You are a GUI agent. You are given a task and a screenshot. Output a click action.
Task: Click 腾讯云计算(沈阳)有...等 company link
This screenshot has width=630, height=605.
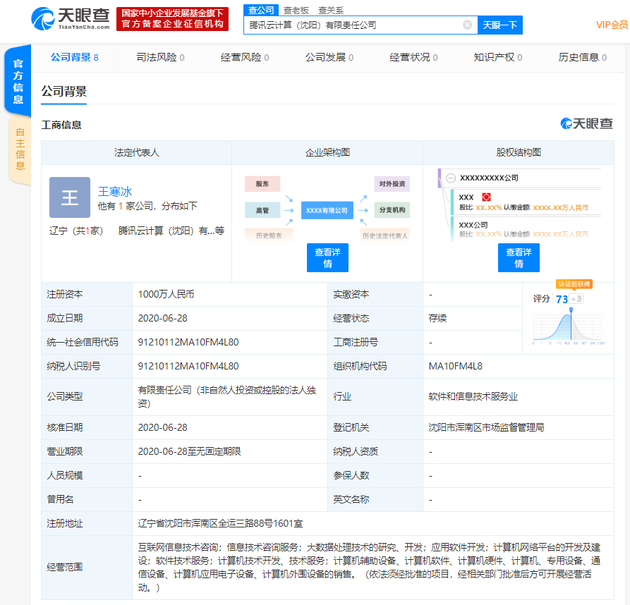[x=171, y=231]
